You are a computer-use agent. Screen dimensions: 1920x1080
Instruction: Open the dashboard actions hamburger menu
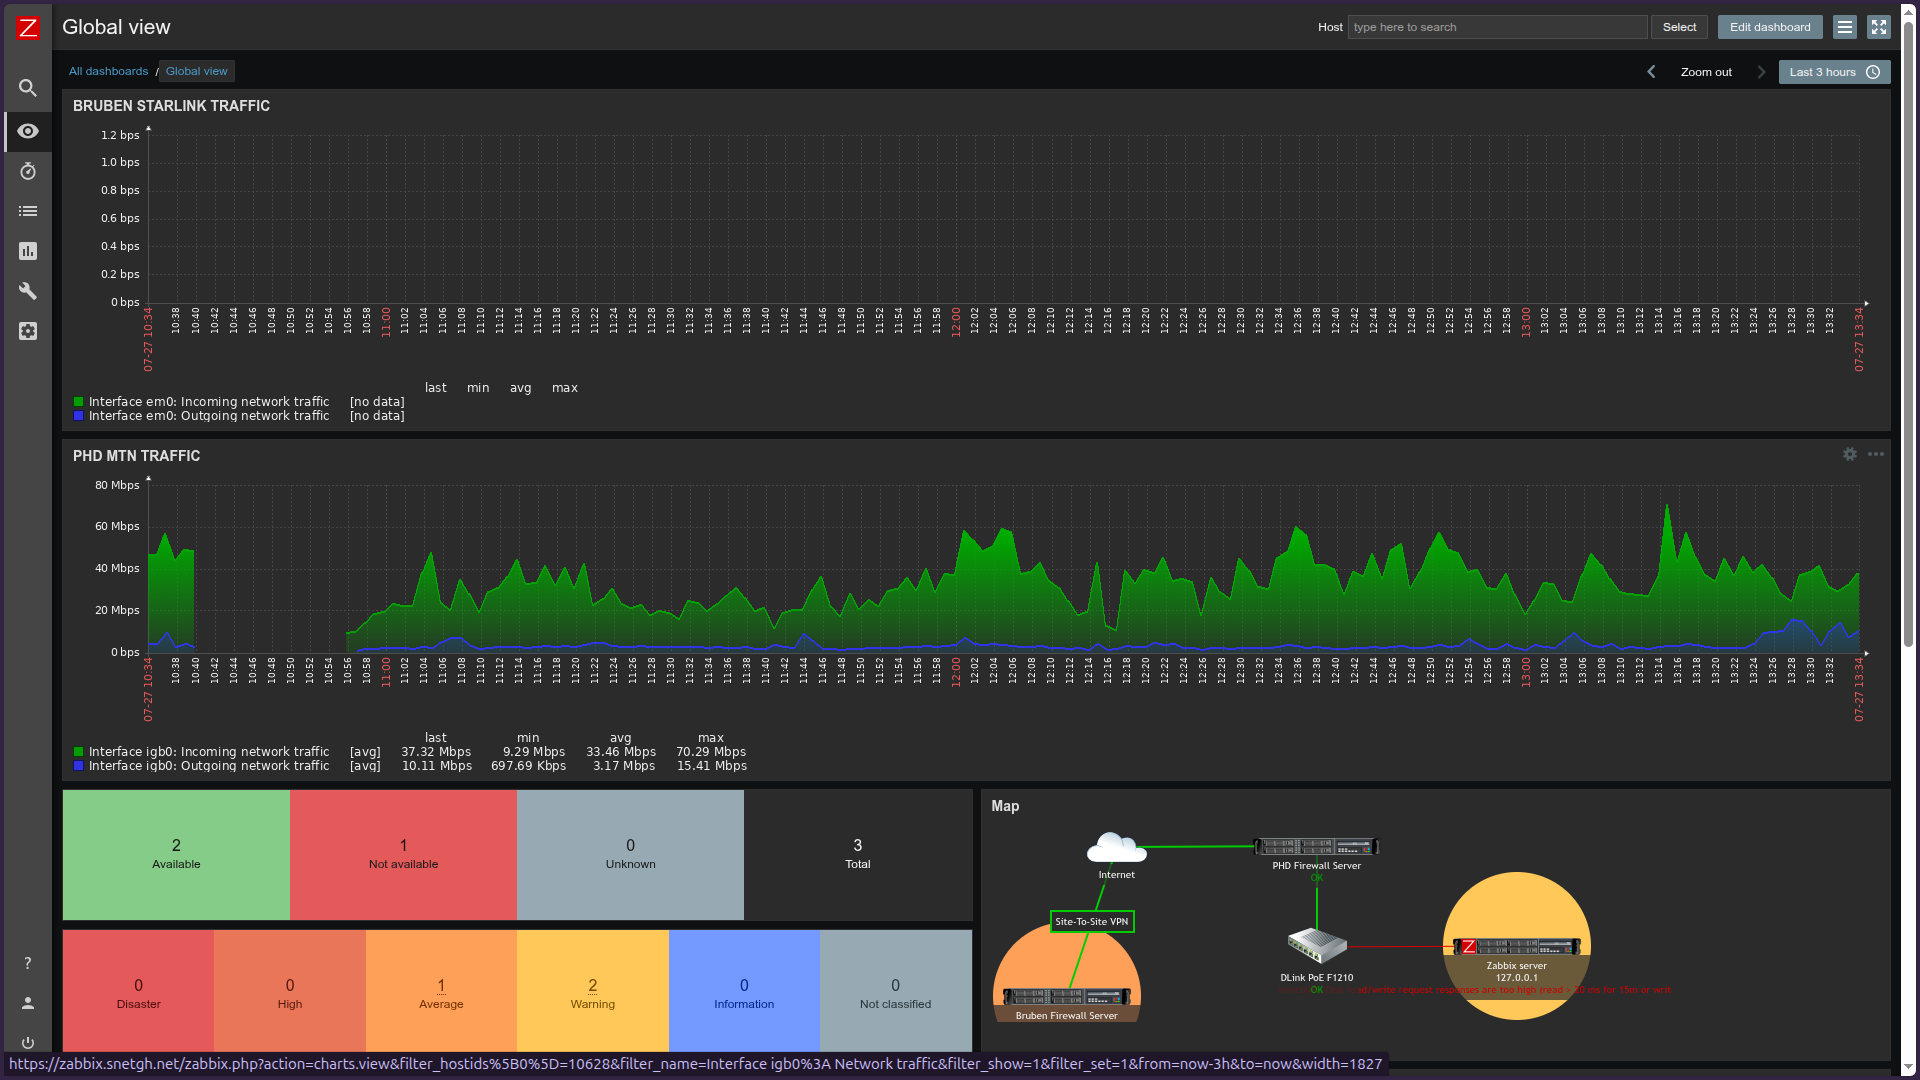click(x=1845, y=27)
